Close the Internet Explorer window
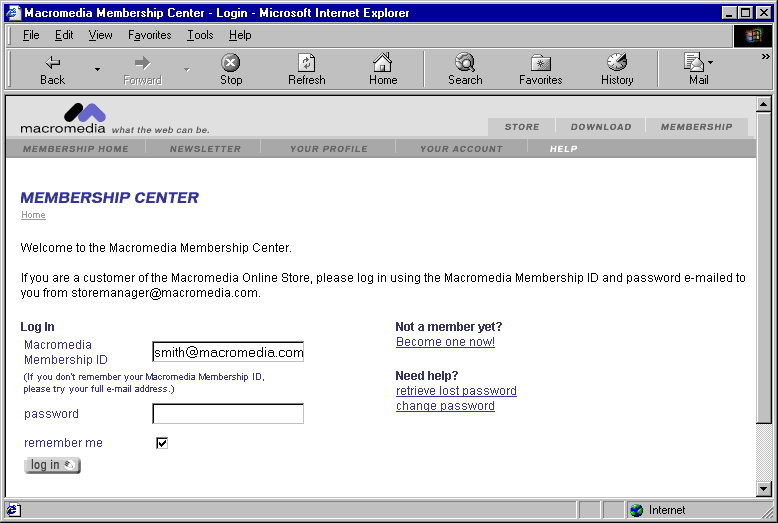Image resolution: width=778 pixels, height=523 pixels. pos(764,13)
